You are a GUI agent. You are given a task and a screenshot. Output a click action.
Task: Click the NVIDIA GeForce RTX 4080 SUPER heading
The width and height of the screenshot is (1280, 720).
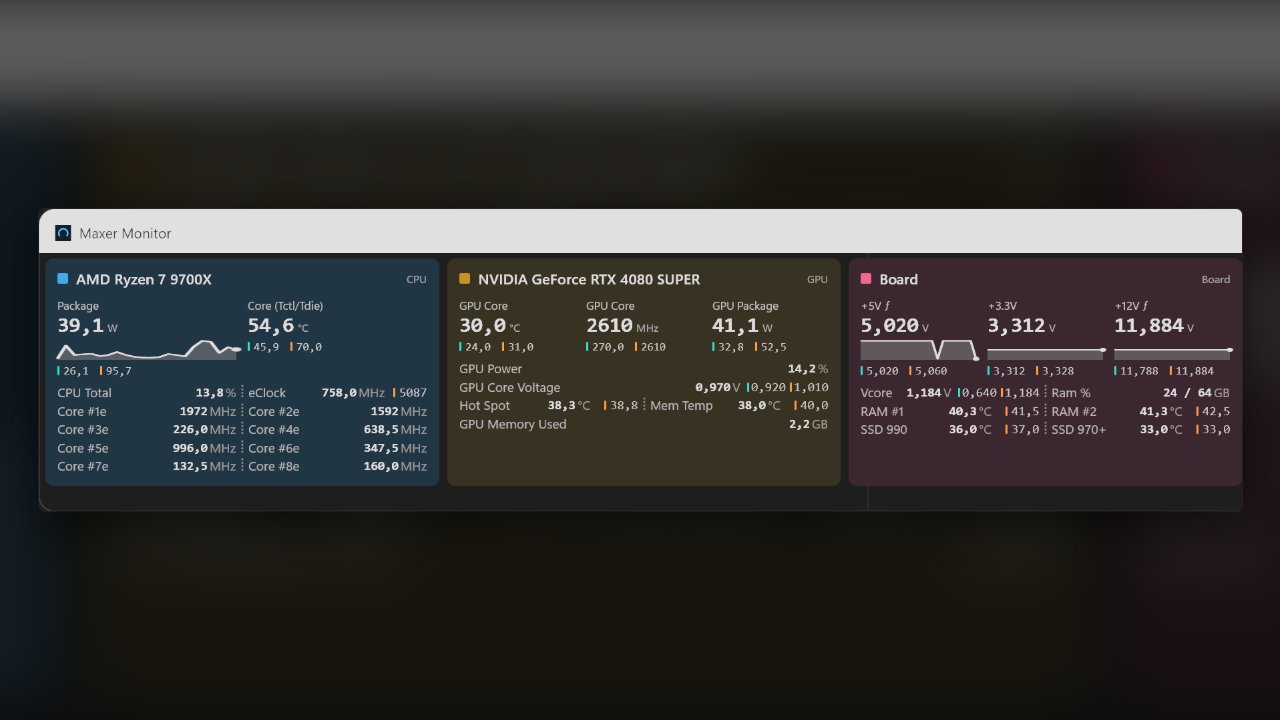click(589, 280)
